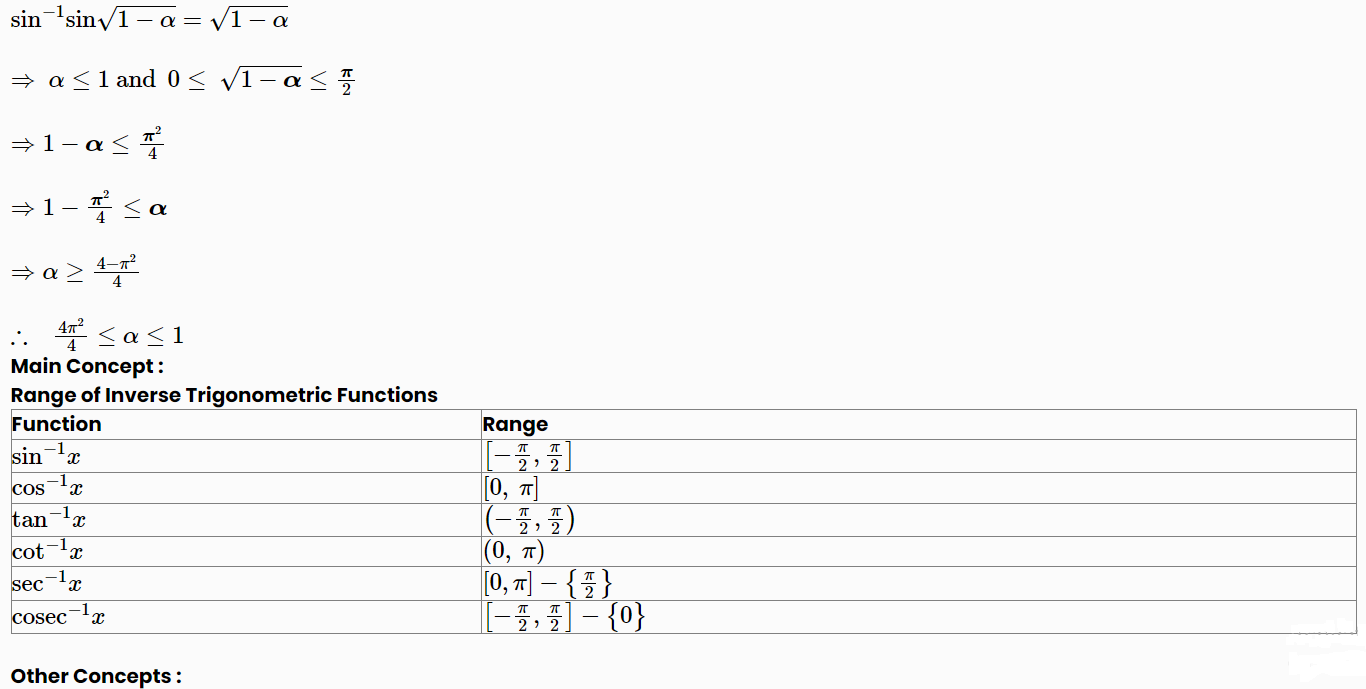Select the sin⁻¹x table cell
Viewport: 1366px width, 689px height.
[246, 456]
